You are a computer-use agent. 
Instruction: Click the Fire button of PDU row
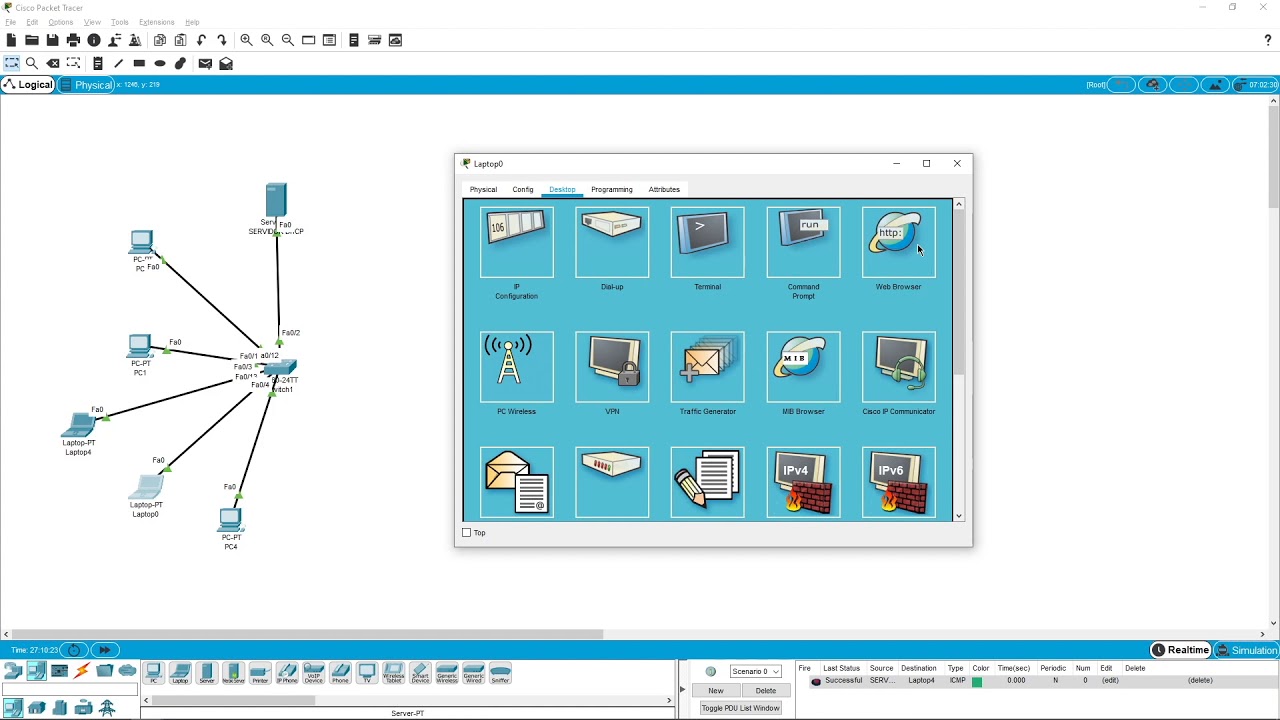[x=816, y=681]
